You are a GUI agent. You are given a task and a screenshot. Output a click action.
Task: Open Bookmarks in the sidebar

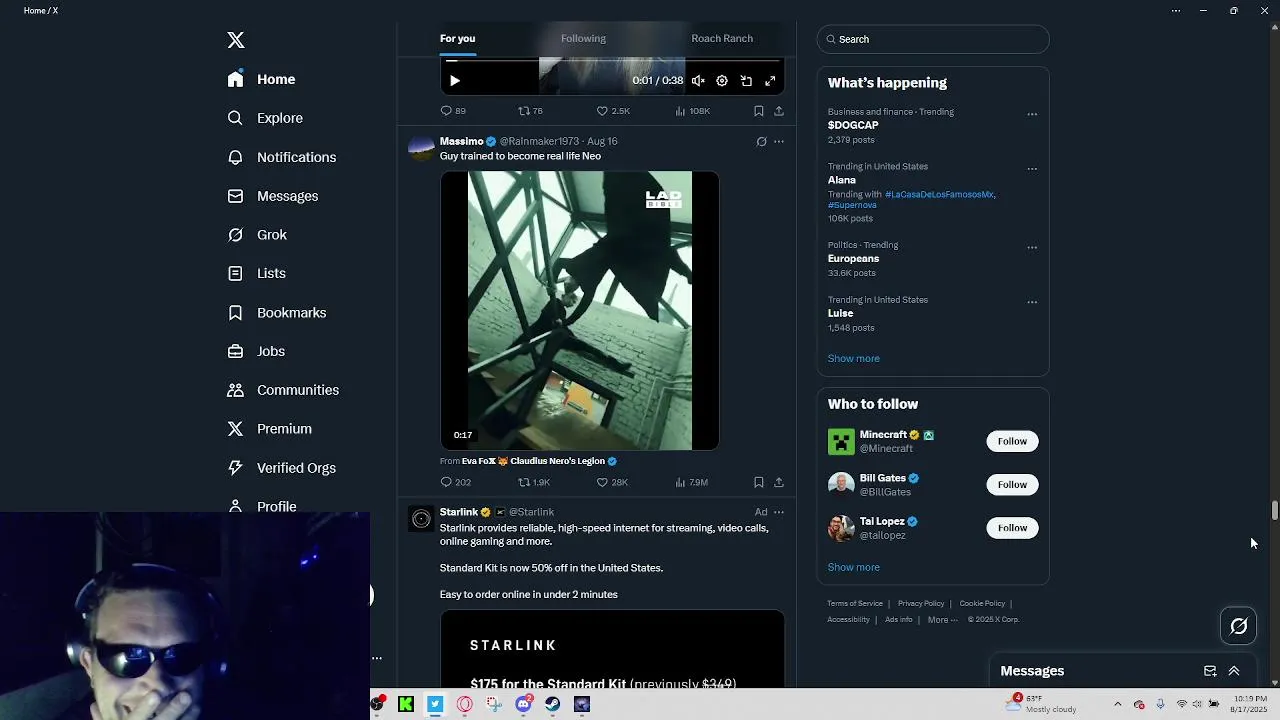[276, 313]
